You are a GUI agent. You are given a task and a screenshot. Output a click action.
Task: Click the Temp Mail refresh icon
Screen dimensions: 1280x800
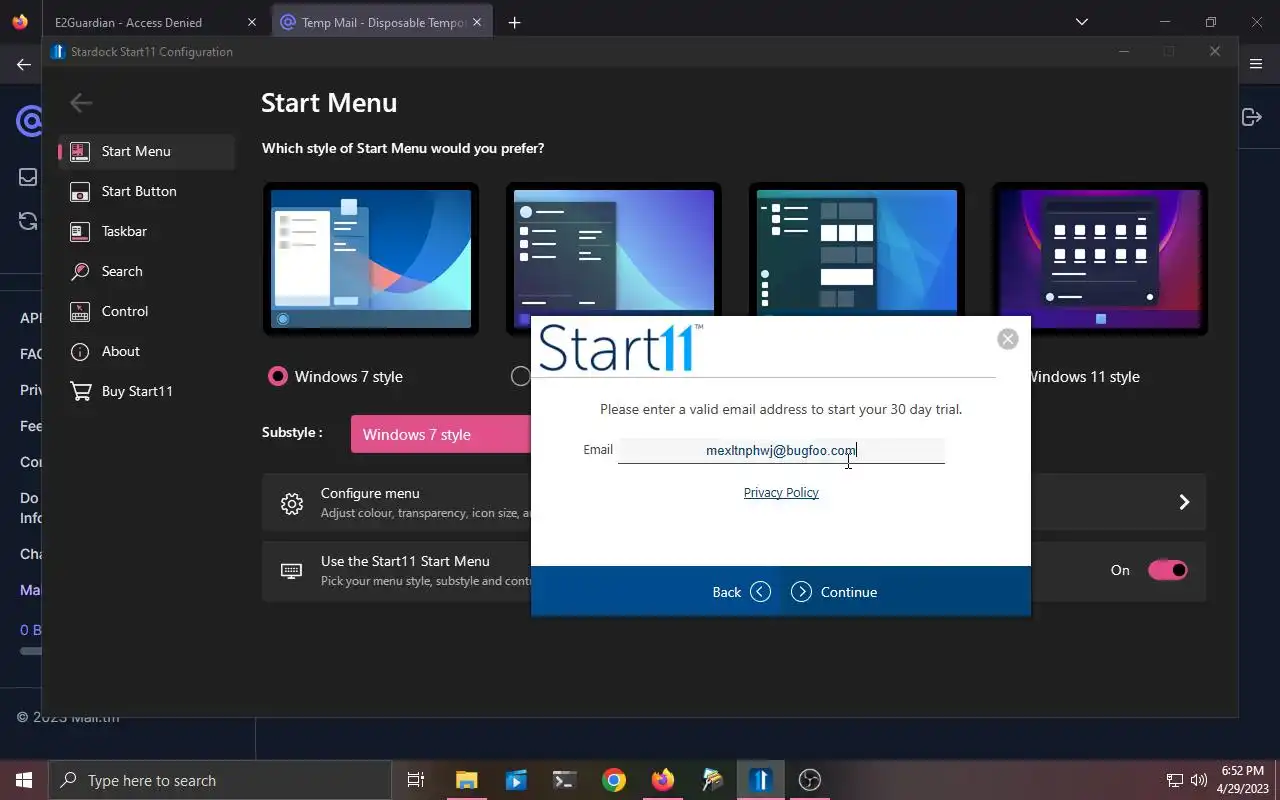pyautogui.click(x=28, y=221)
